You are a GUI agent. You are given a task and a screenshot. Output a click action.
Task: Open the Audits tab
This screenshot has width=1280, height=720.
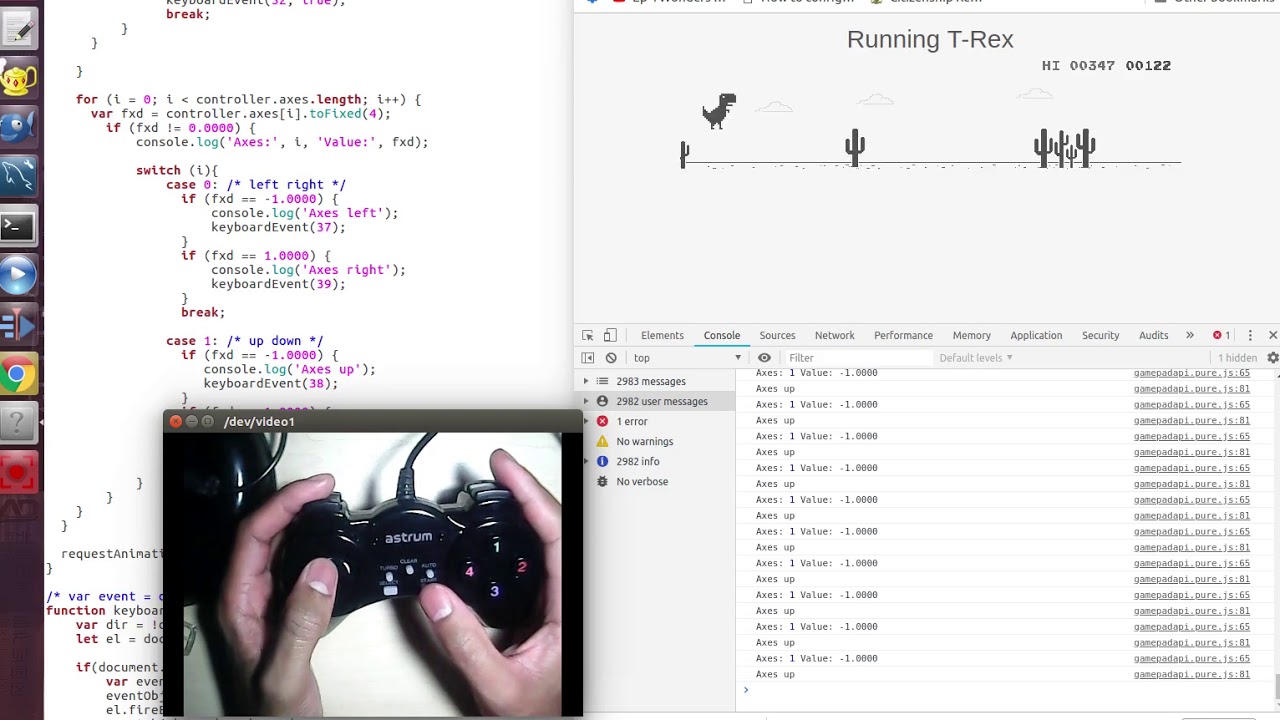[x=1153, y=335]
